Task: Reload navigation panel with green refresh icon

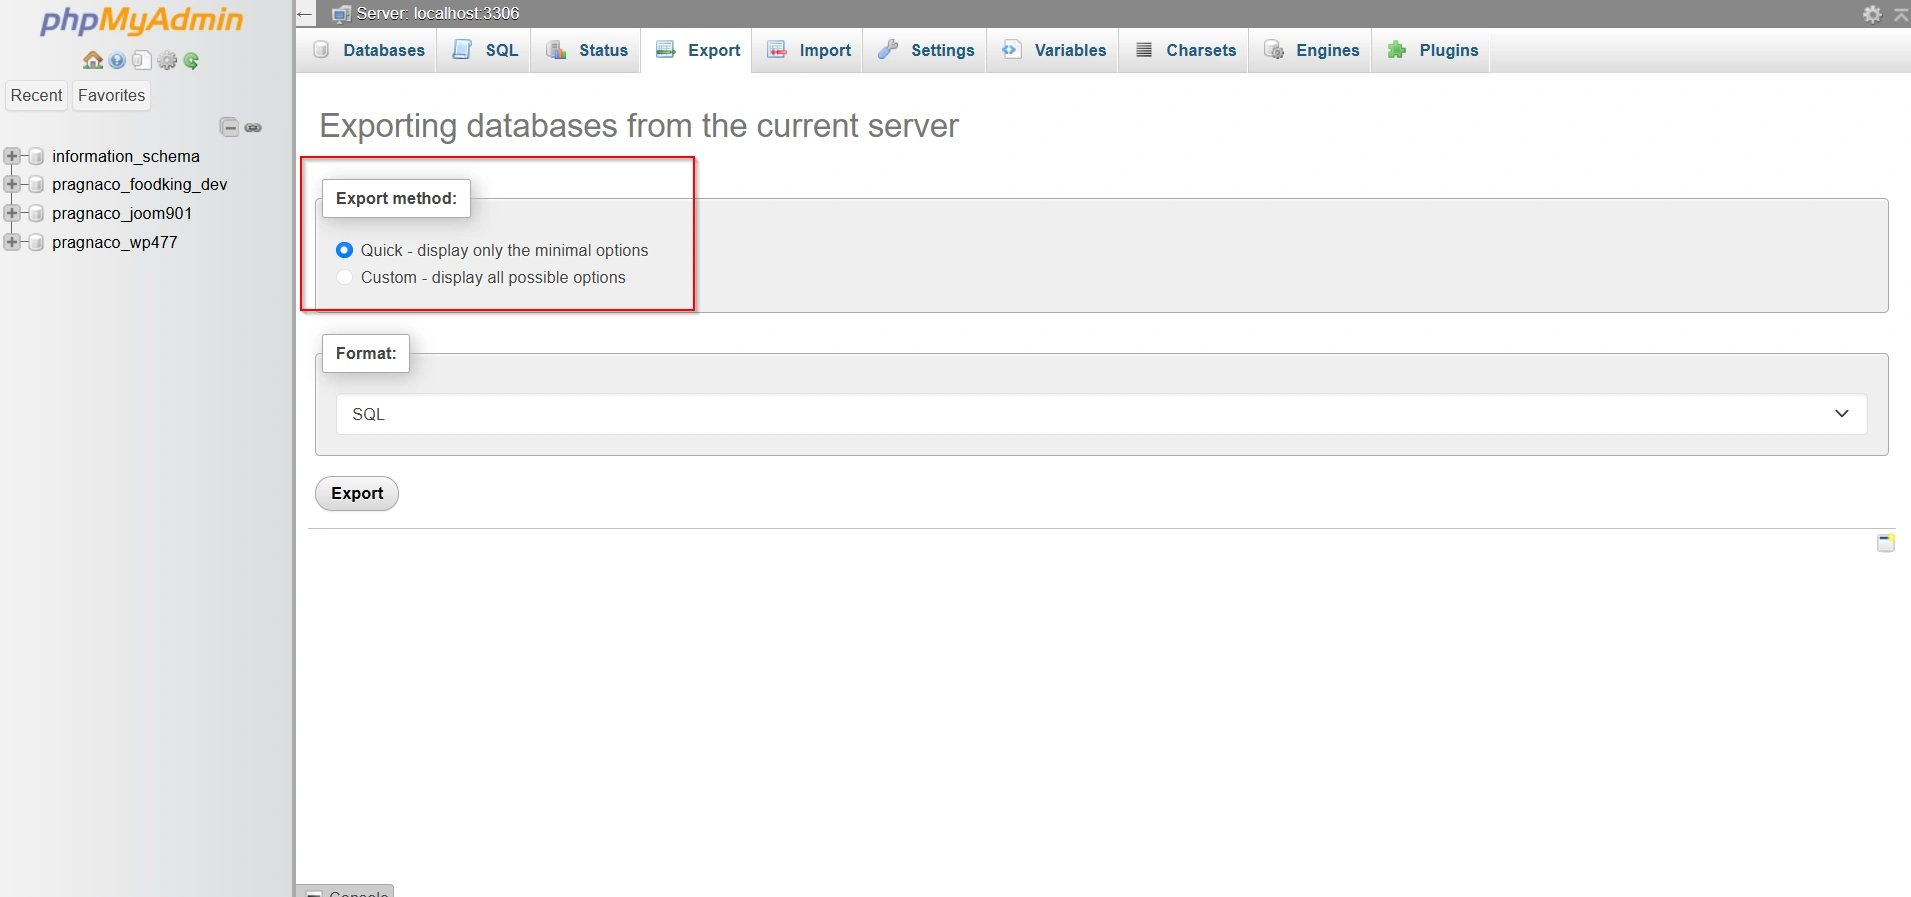Action: click(x=191, y=61)
